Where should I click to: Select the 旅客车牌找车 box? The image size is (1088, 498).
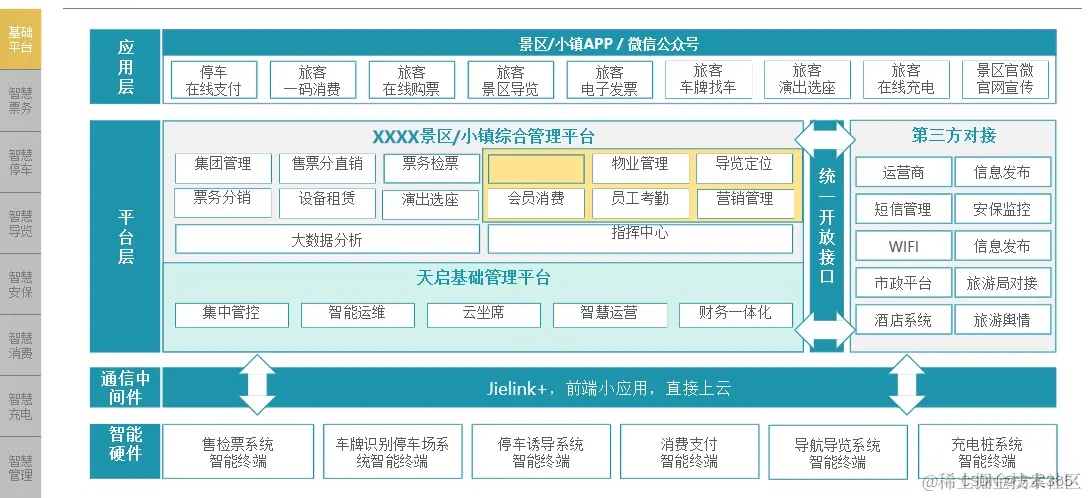[708, 79]
